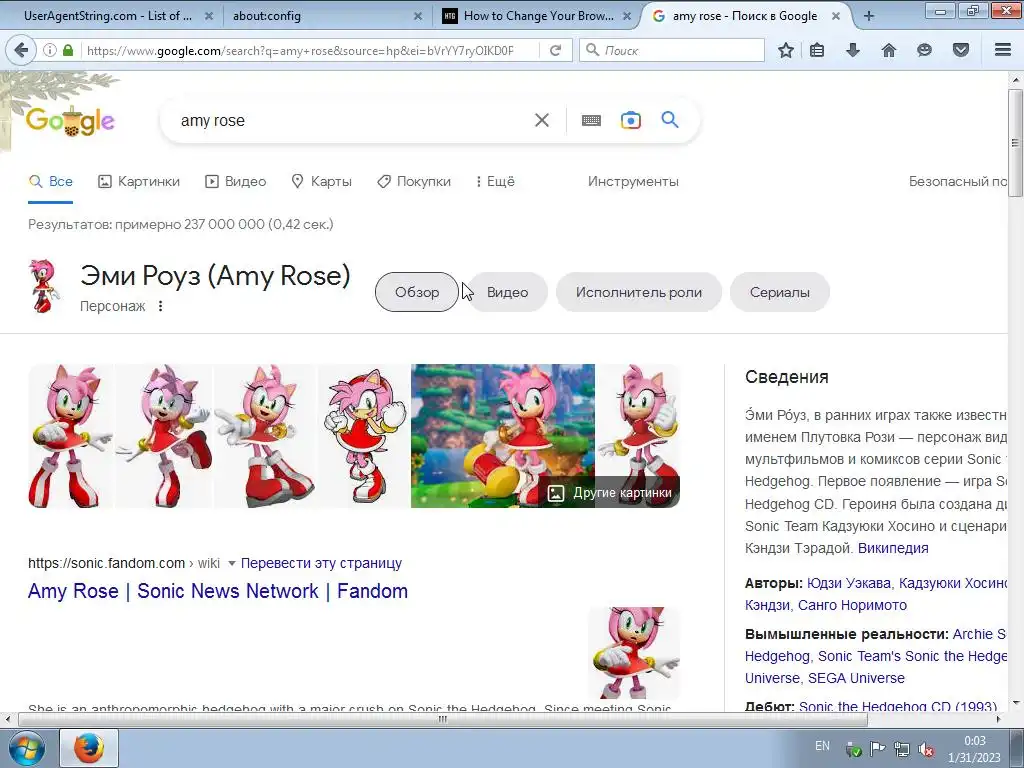Switch to UserAgentString.com tab
Screen dimensions: 1024x768
coord(108,16)
